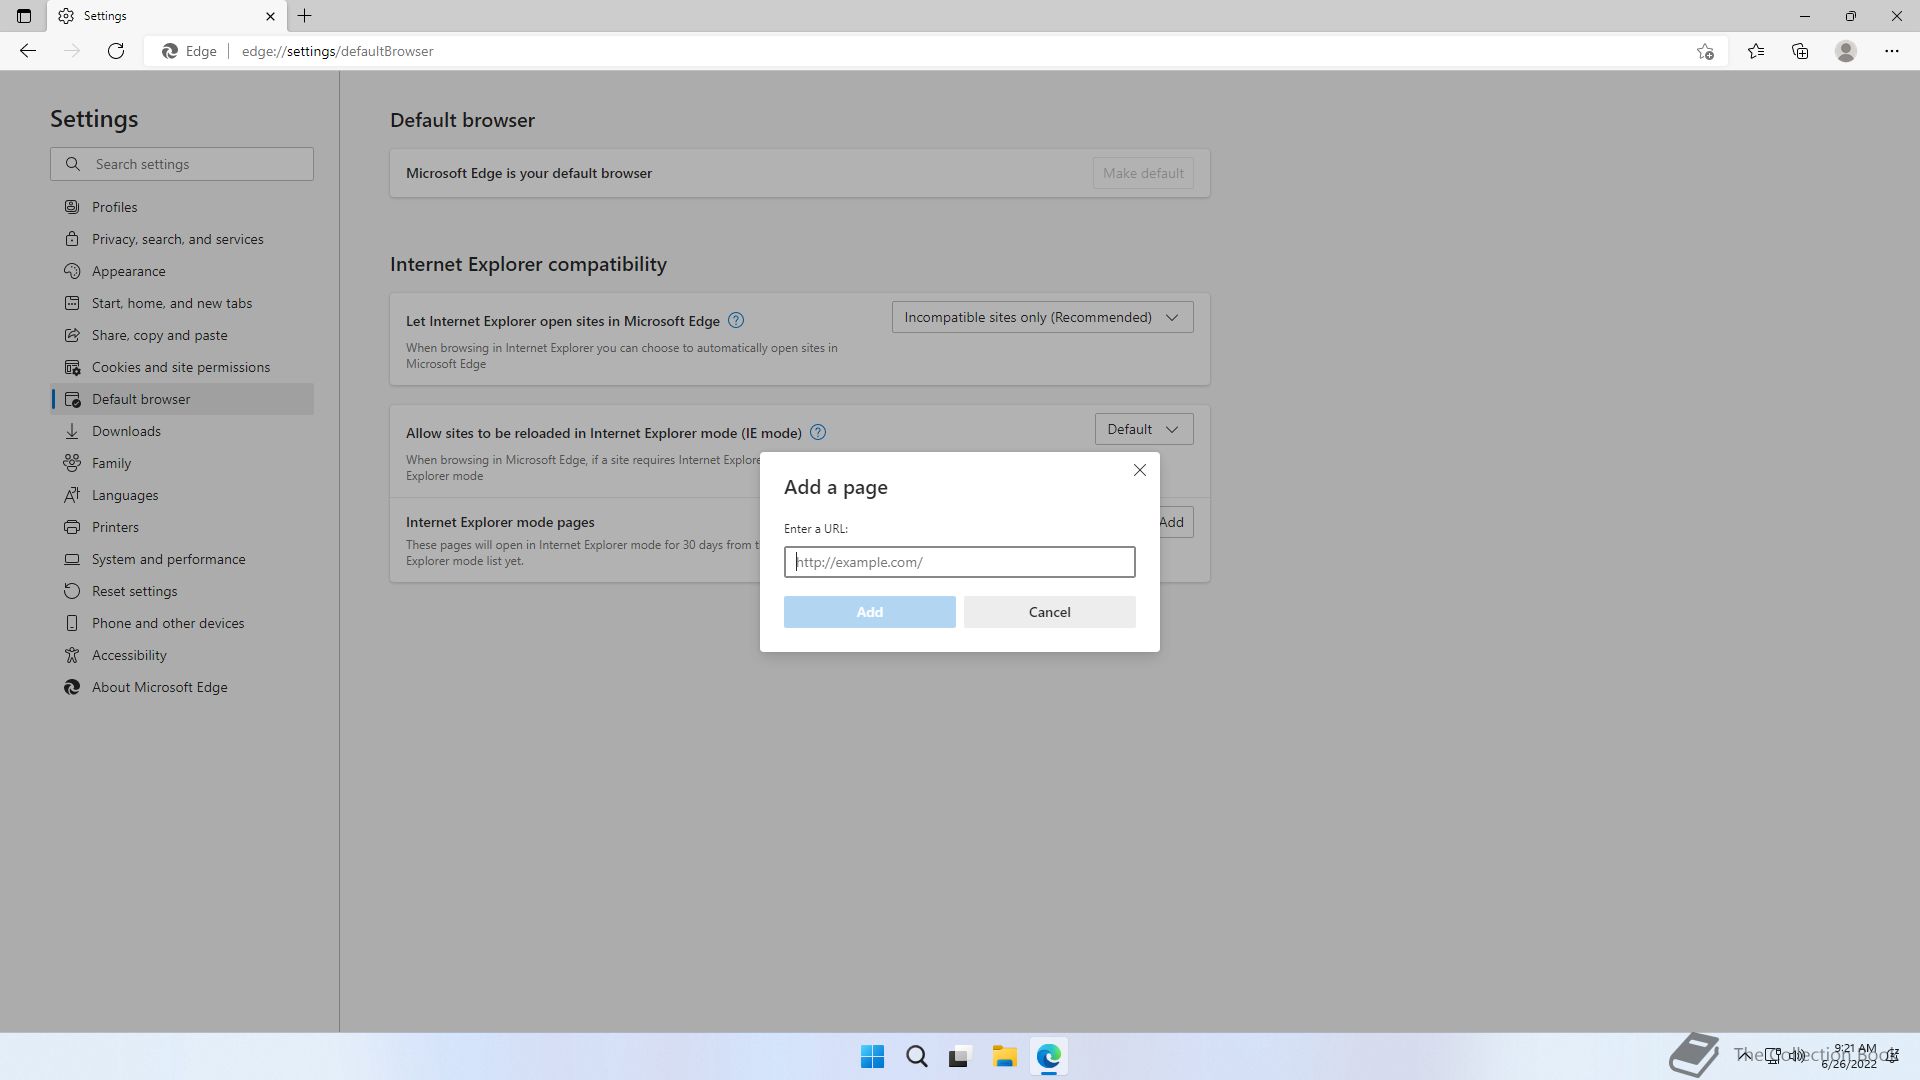Open Downloads settings section
1920x1080 pixels.
(x=182, y=431)
